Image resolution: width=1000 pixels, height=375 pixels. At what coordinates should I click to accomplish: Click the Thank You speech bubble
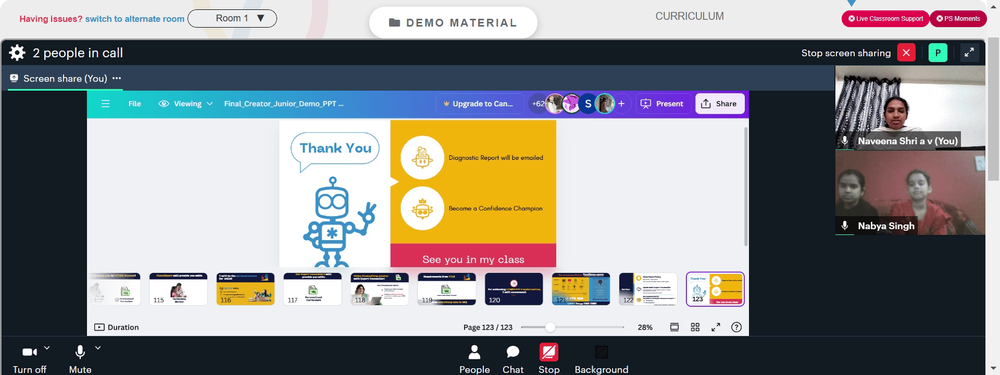[x=335, y=151]
